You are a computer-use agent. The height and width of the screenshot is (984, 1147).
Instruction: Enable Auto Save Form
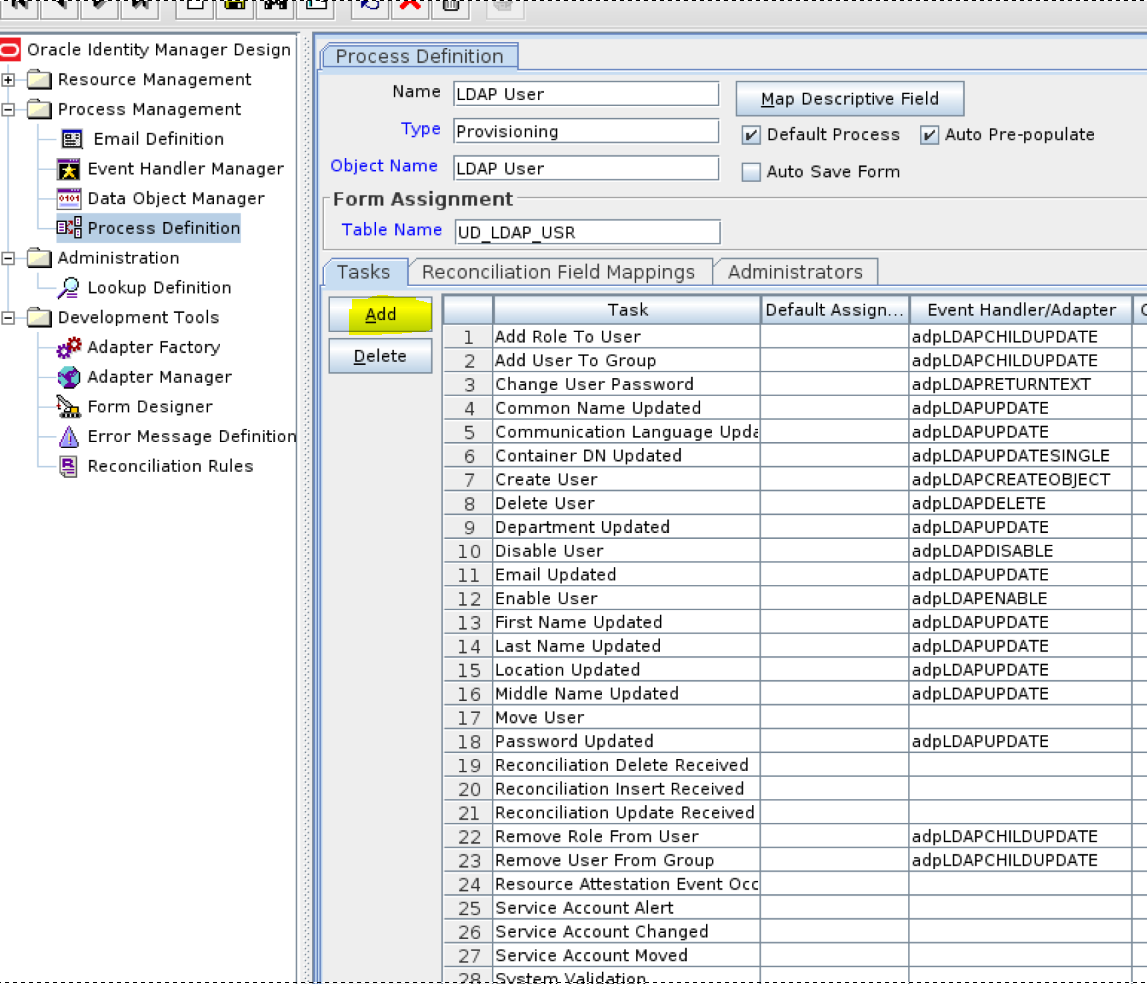pyautogui.click(x=751, y=171)
